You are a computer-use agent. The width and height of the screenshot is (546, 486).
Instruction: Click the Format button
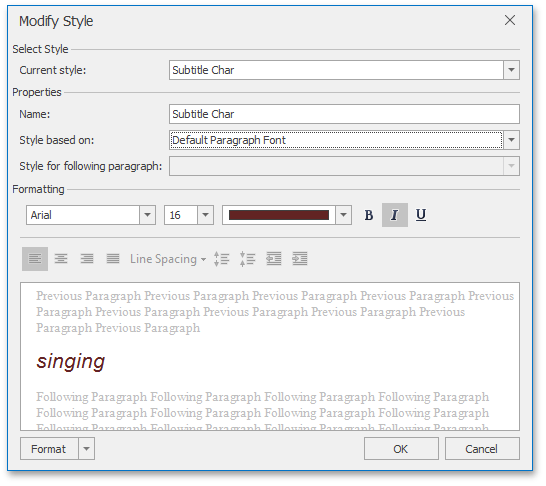(49, 449)
